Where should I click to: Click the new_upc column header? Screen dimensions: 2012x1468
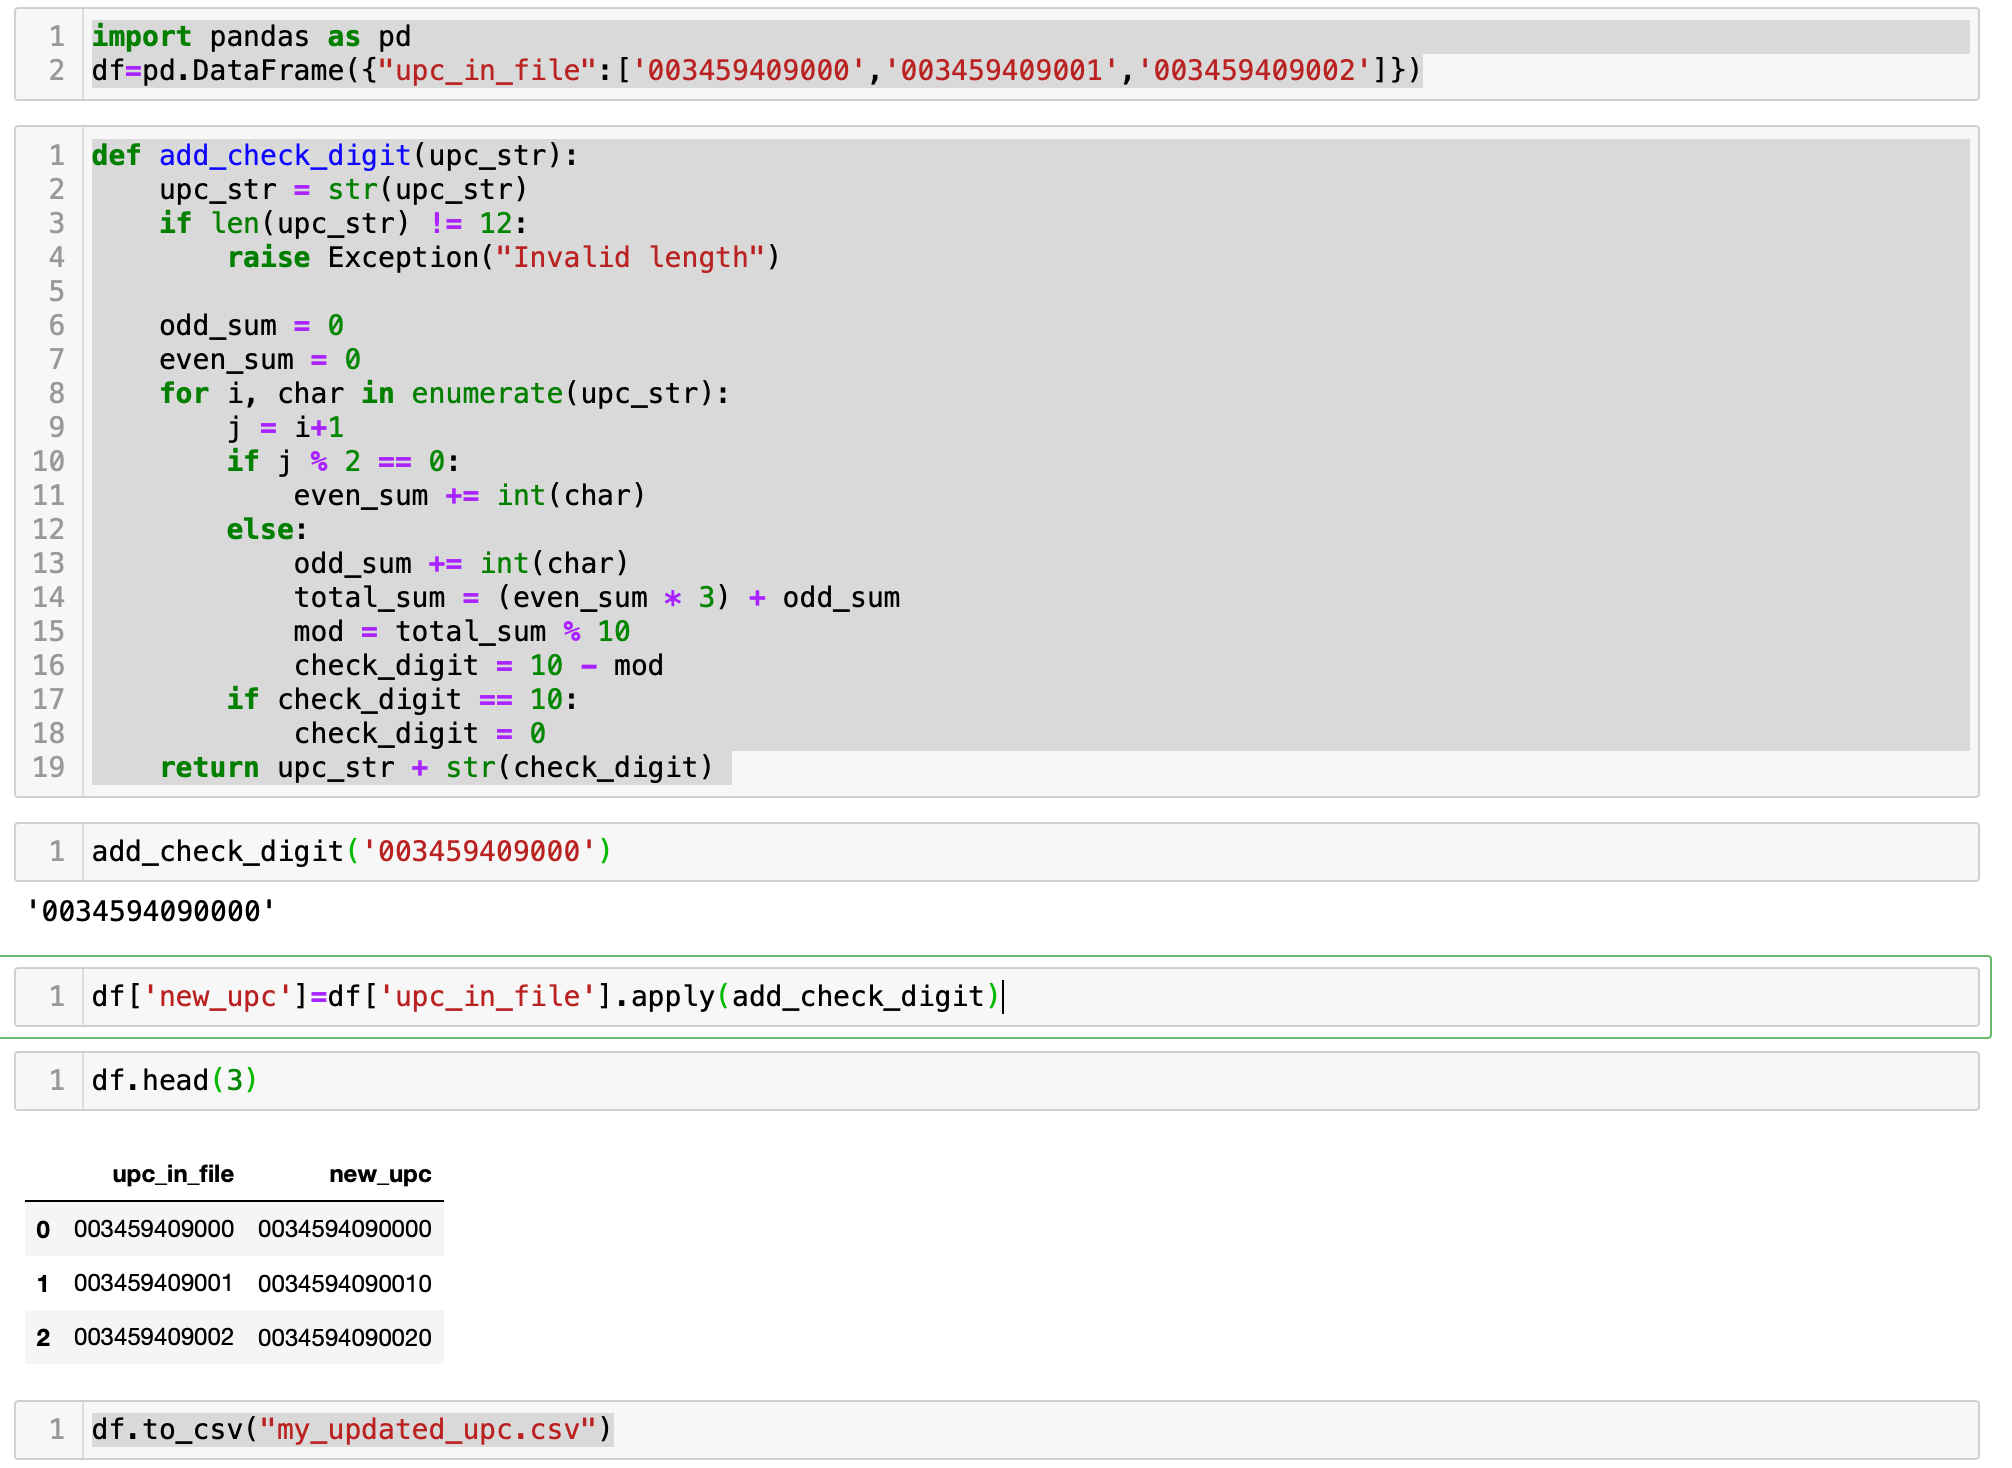point(380,1174)
